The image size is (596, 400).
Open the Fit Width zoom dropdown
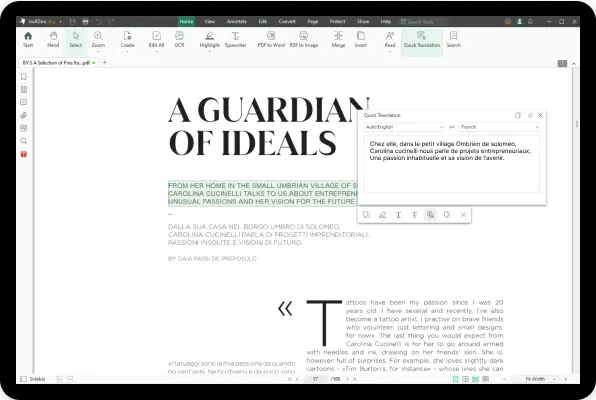[538, 379]
